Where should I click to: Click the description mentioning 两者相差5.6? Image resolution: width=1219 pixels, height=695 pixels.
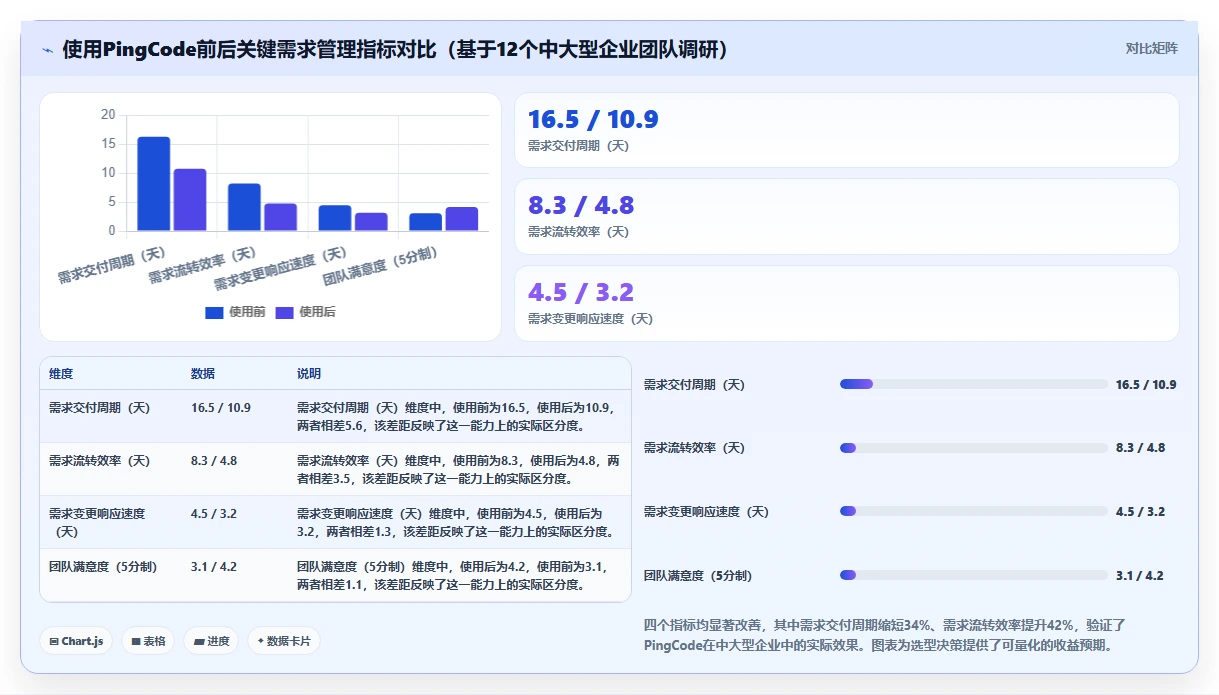[x=458, y=416]
